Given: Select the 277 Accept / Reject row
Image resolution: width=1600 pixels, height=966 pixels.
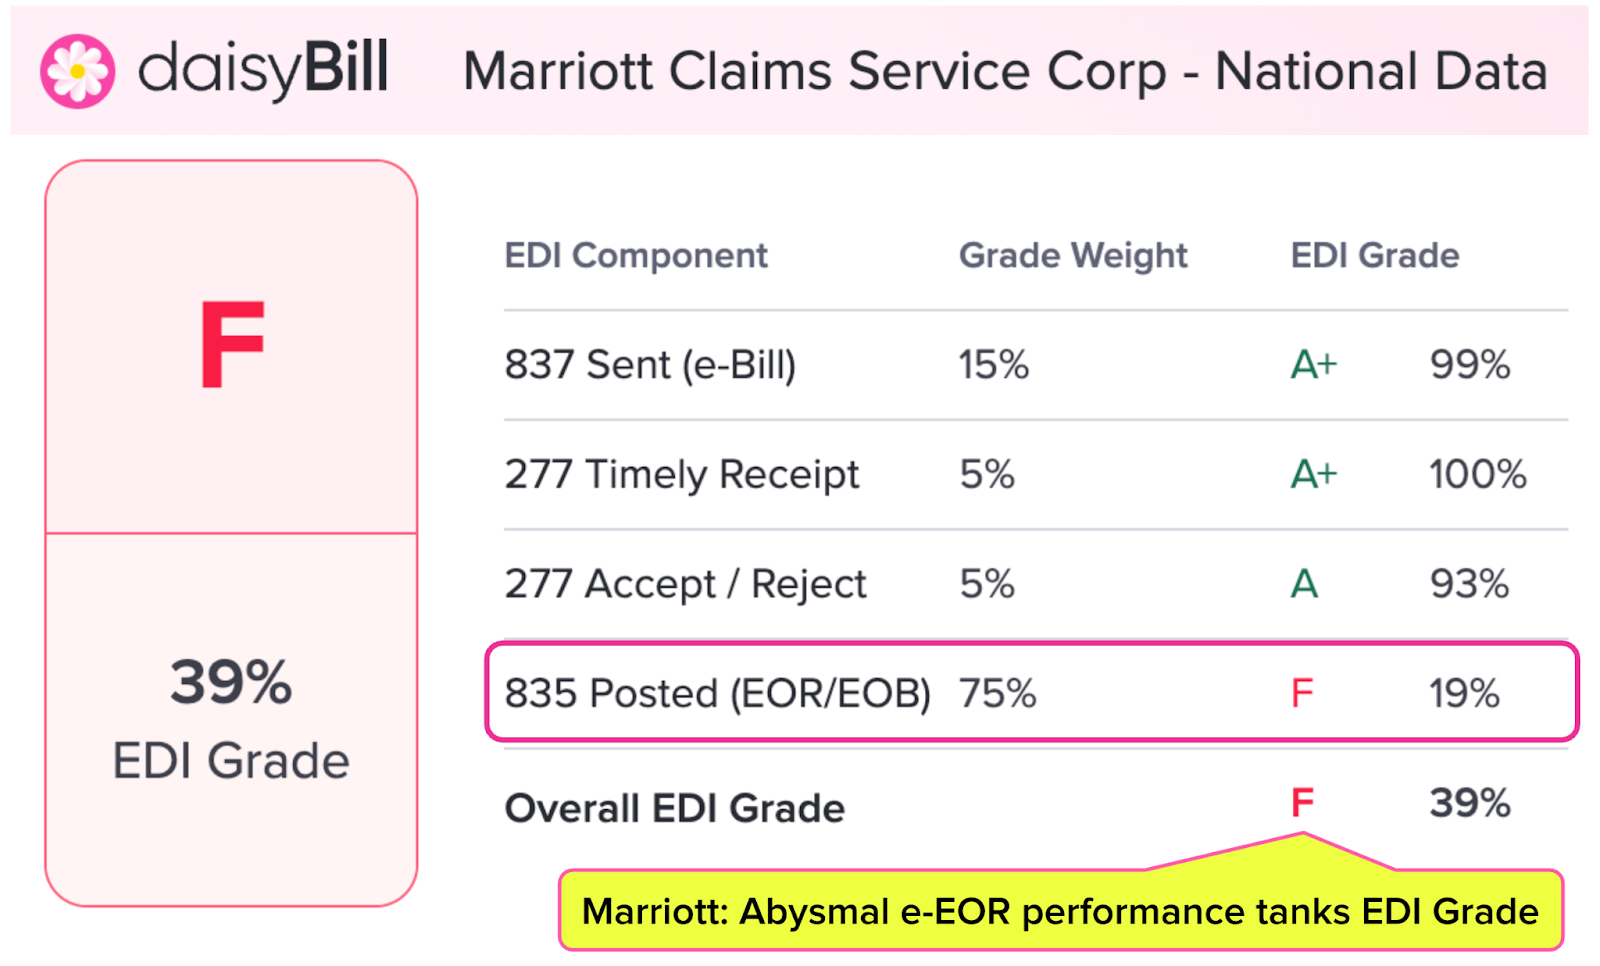Looking at the screenshot, I should coord(686,584).
